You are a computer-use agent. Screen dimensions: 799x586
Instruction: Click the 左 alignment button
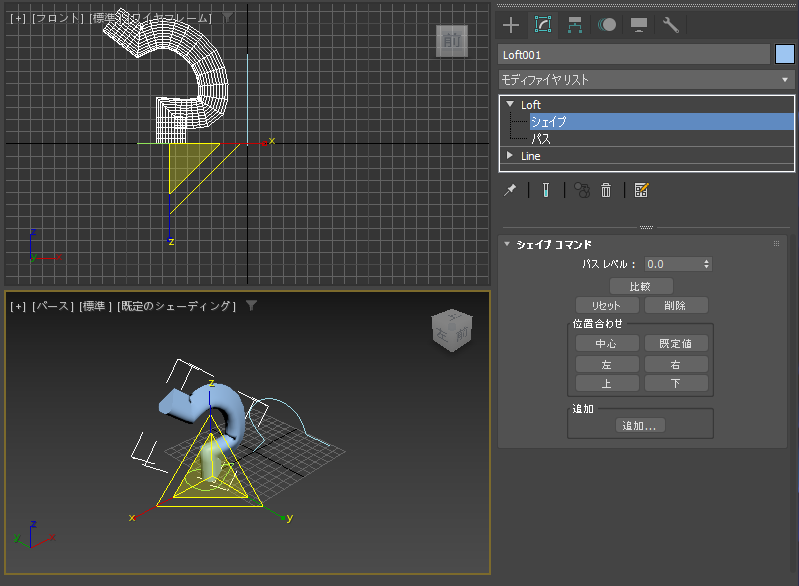coord(607,364)
